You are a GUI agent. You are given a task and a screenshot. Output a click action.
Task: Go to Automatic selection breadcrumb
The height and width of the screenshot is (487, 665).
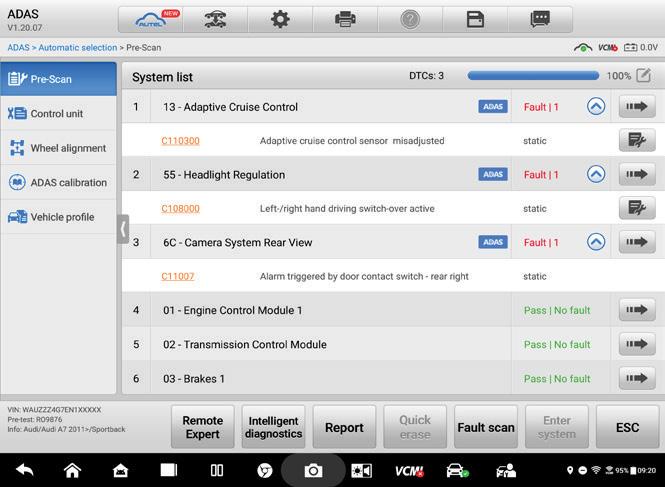tap(78, 48)
